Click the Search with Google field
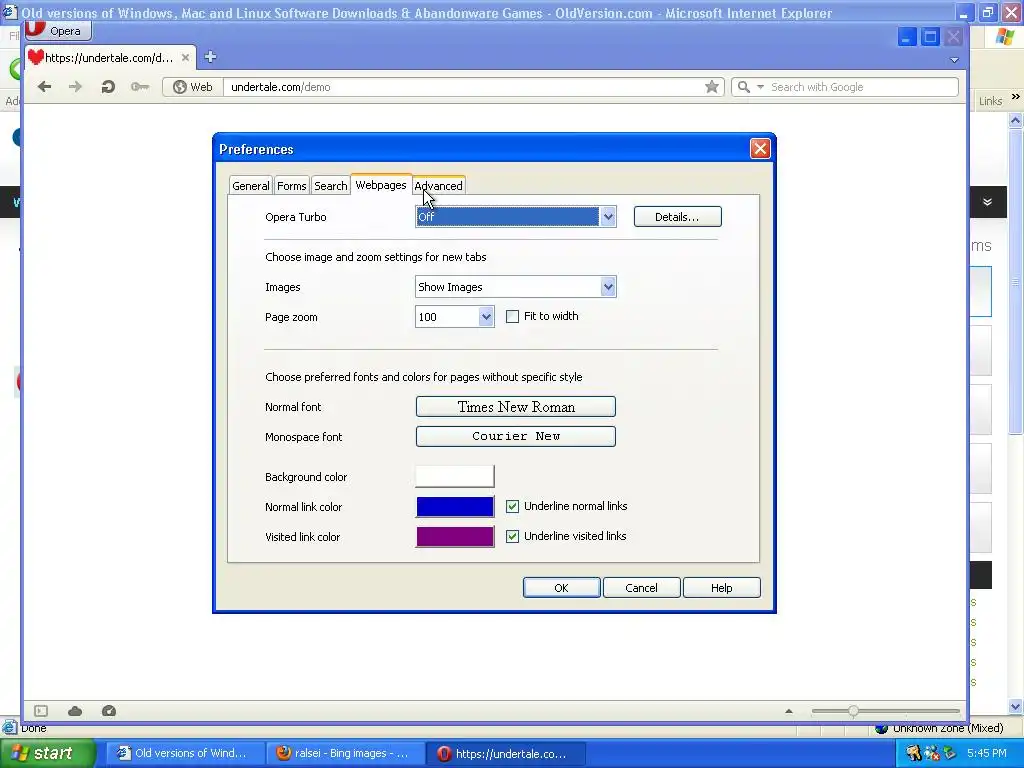This screenshot has height=768, width=1024. point(862,87)
